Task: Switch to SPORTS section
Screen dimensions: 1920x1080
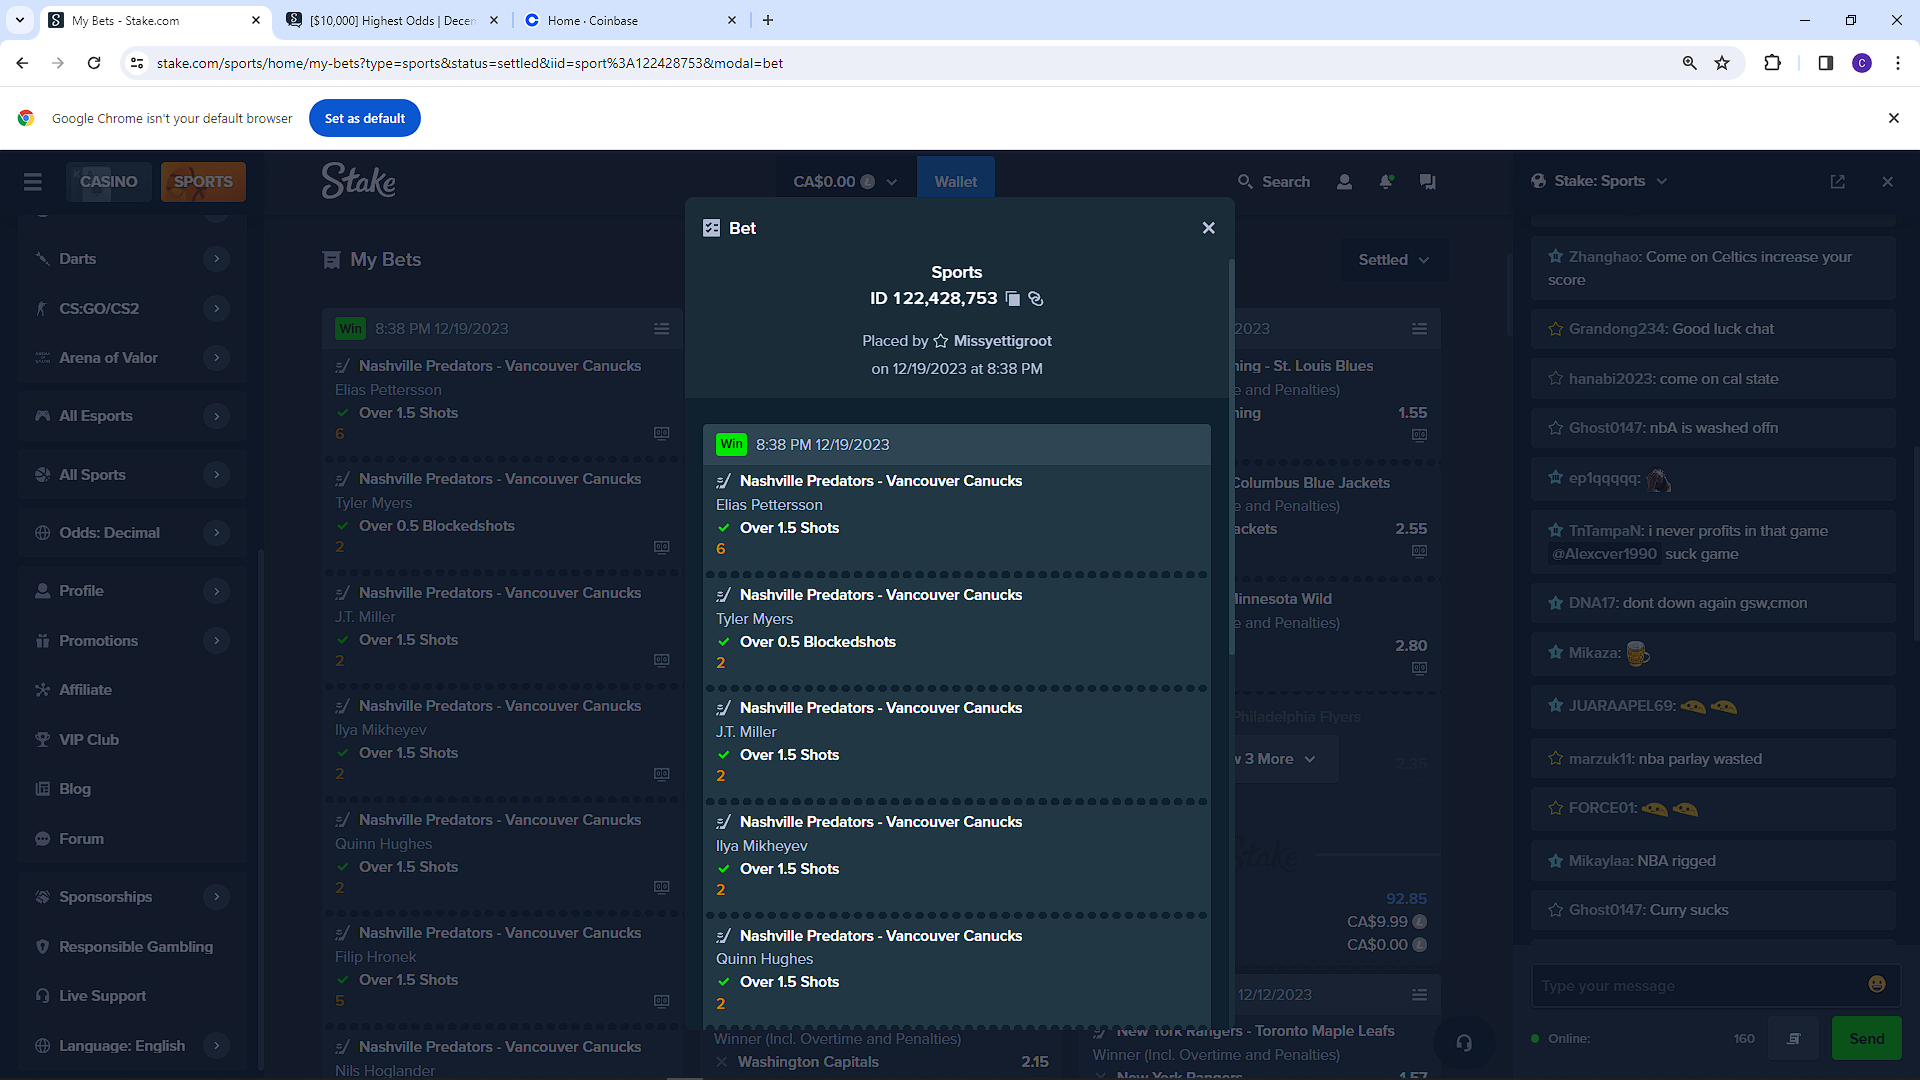Action: pos(203,182)
